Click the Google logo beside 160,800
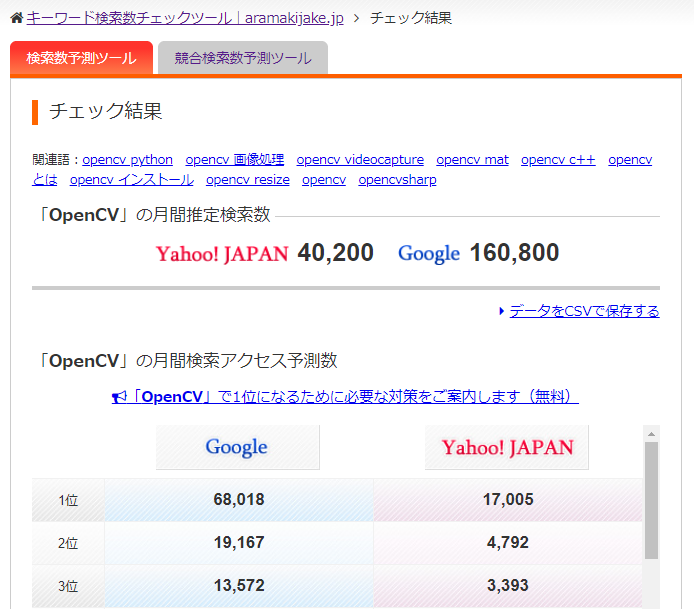The width and height of the screenshot is (694, 609). tap(429, 254)
